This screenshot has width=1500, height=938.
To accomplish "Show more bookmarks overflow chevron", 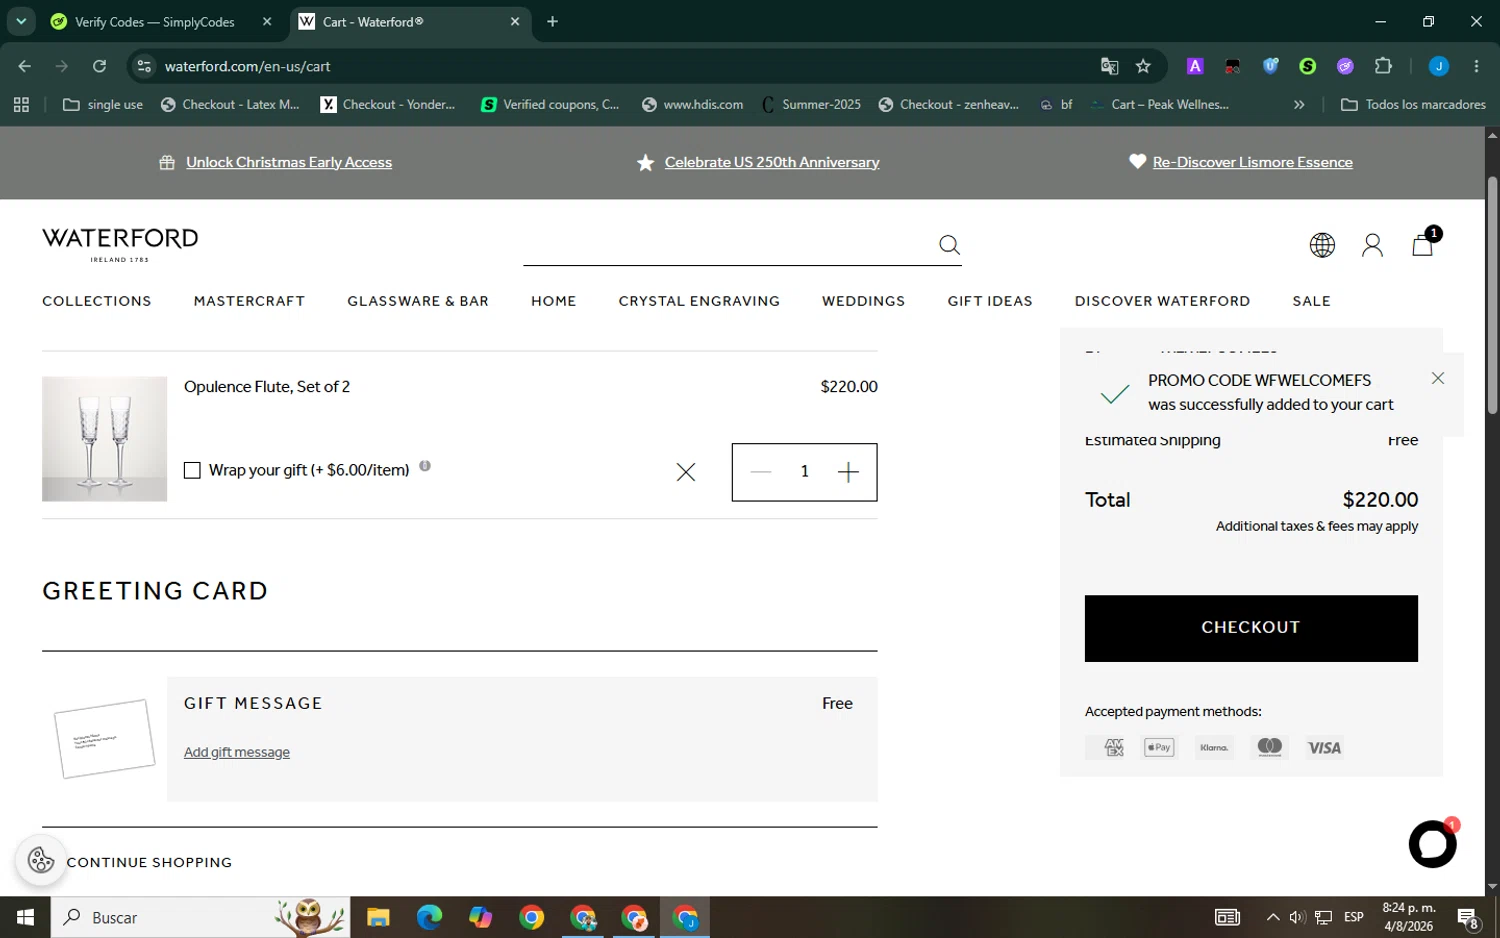I will pyautogui.click(x=1299, y=104).
